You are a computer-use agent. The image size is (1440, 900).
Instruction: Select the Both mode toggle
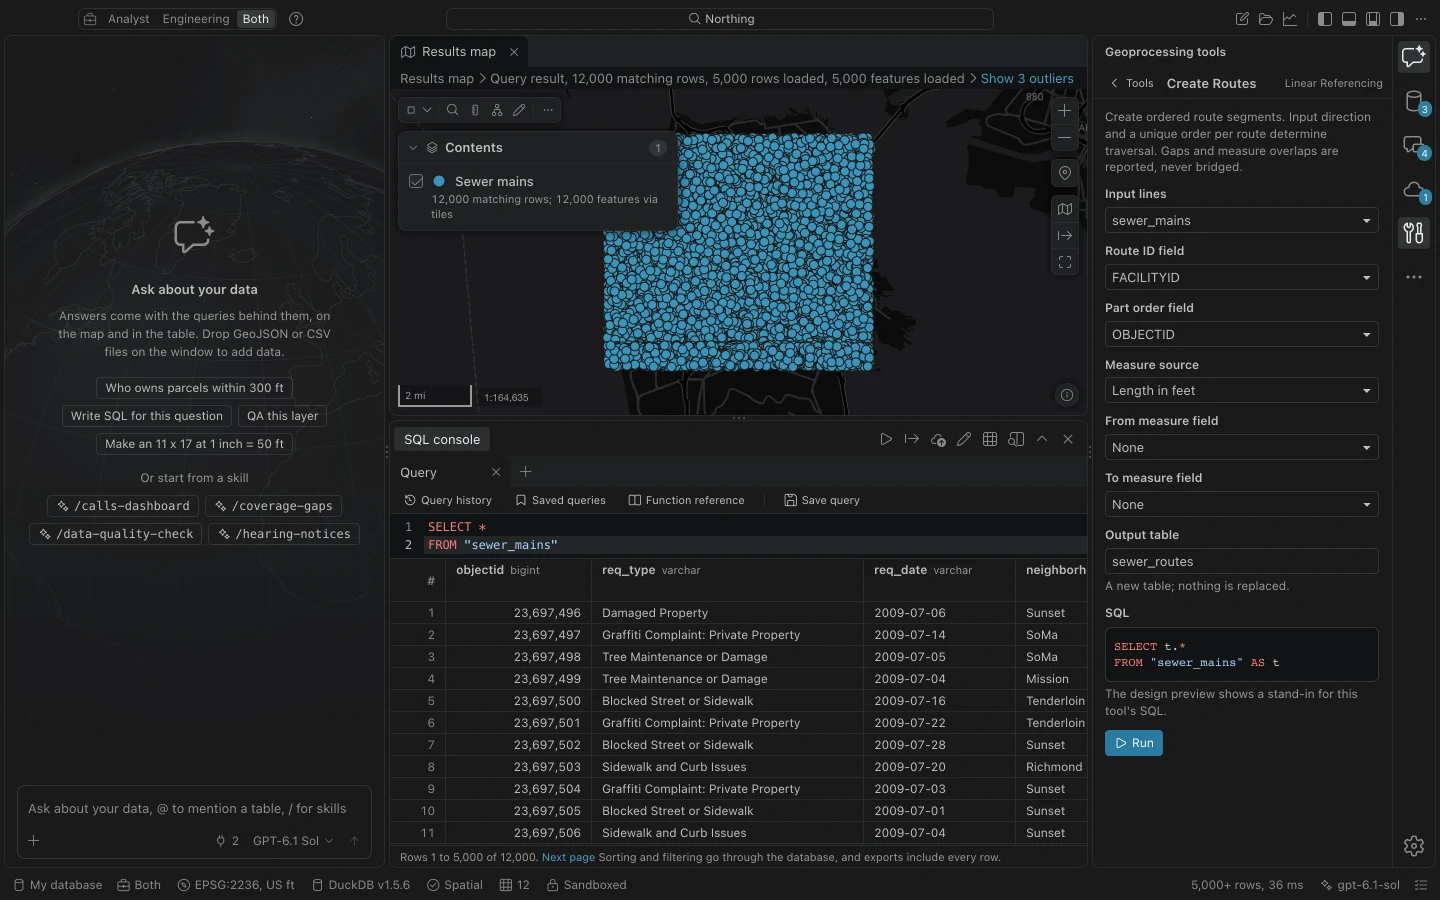click(x=256, y=19)
